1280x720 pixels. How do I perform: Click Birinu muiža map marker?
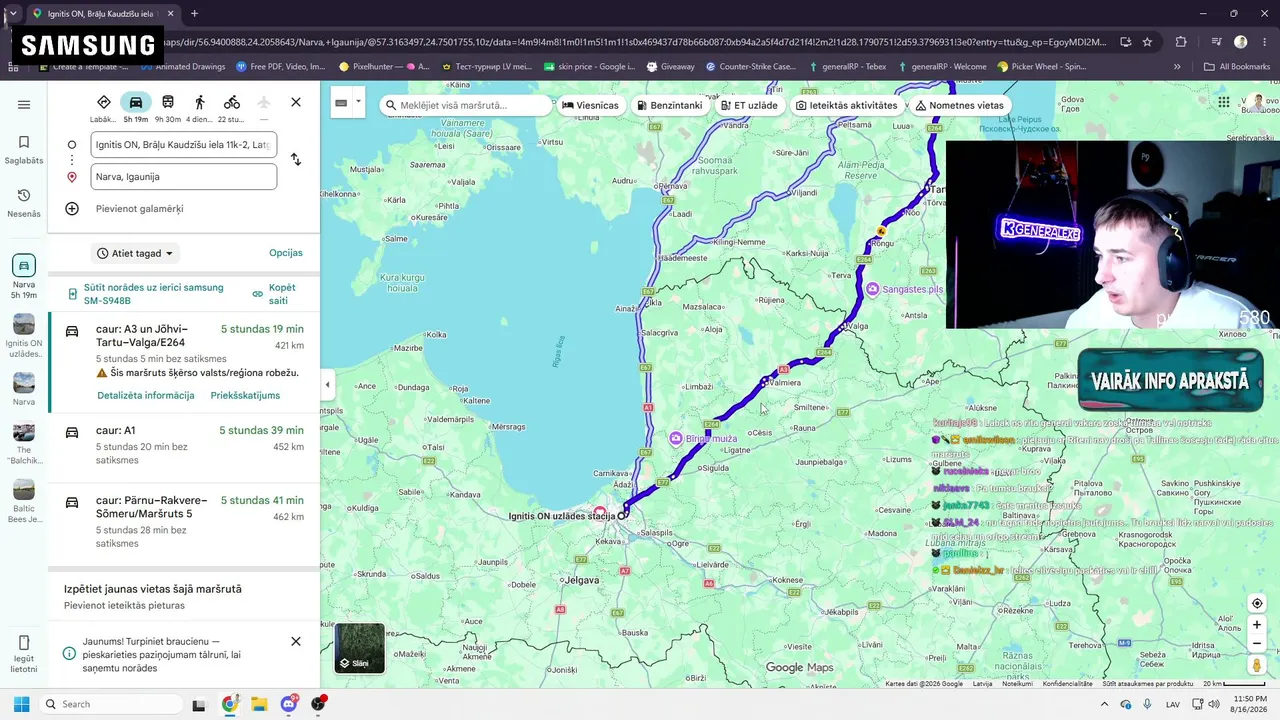677,438
